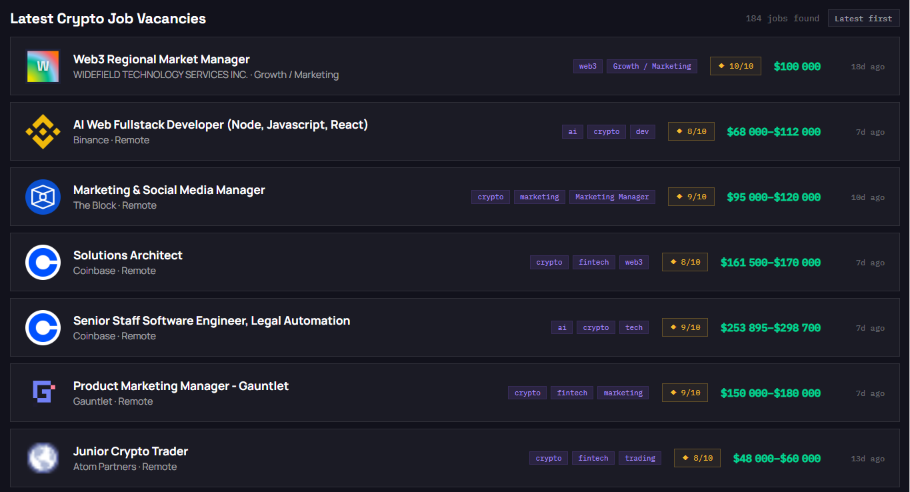Click the $253 895–$298 700 salary
910x492 pixels.
pos(771,328)
